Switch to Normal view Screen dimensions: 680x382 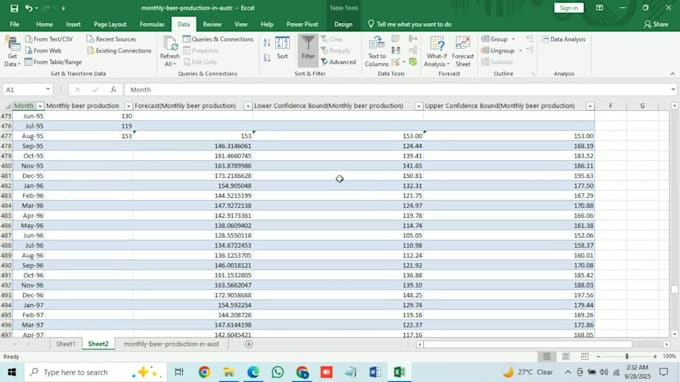(x=546, y=356)
